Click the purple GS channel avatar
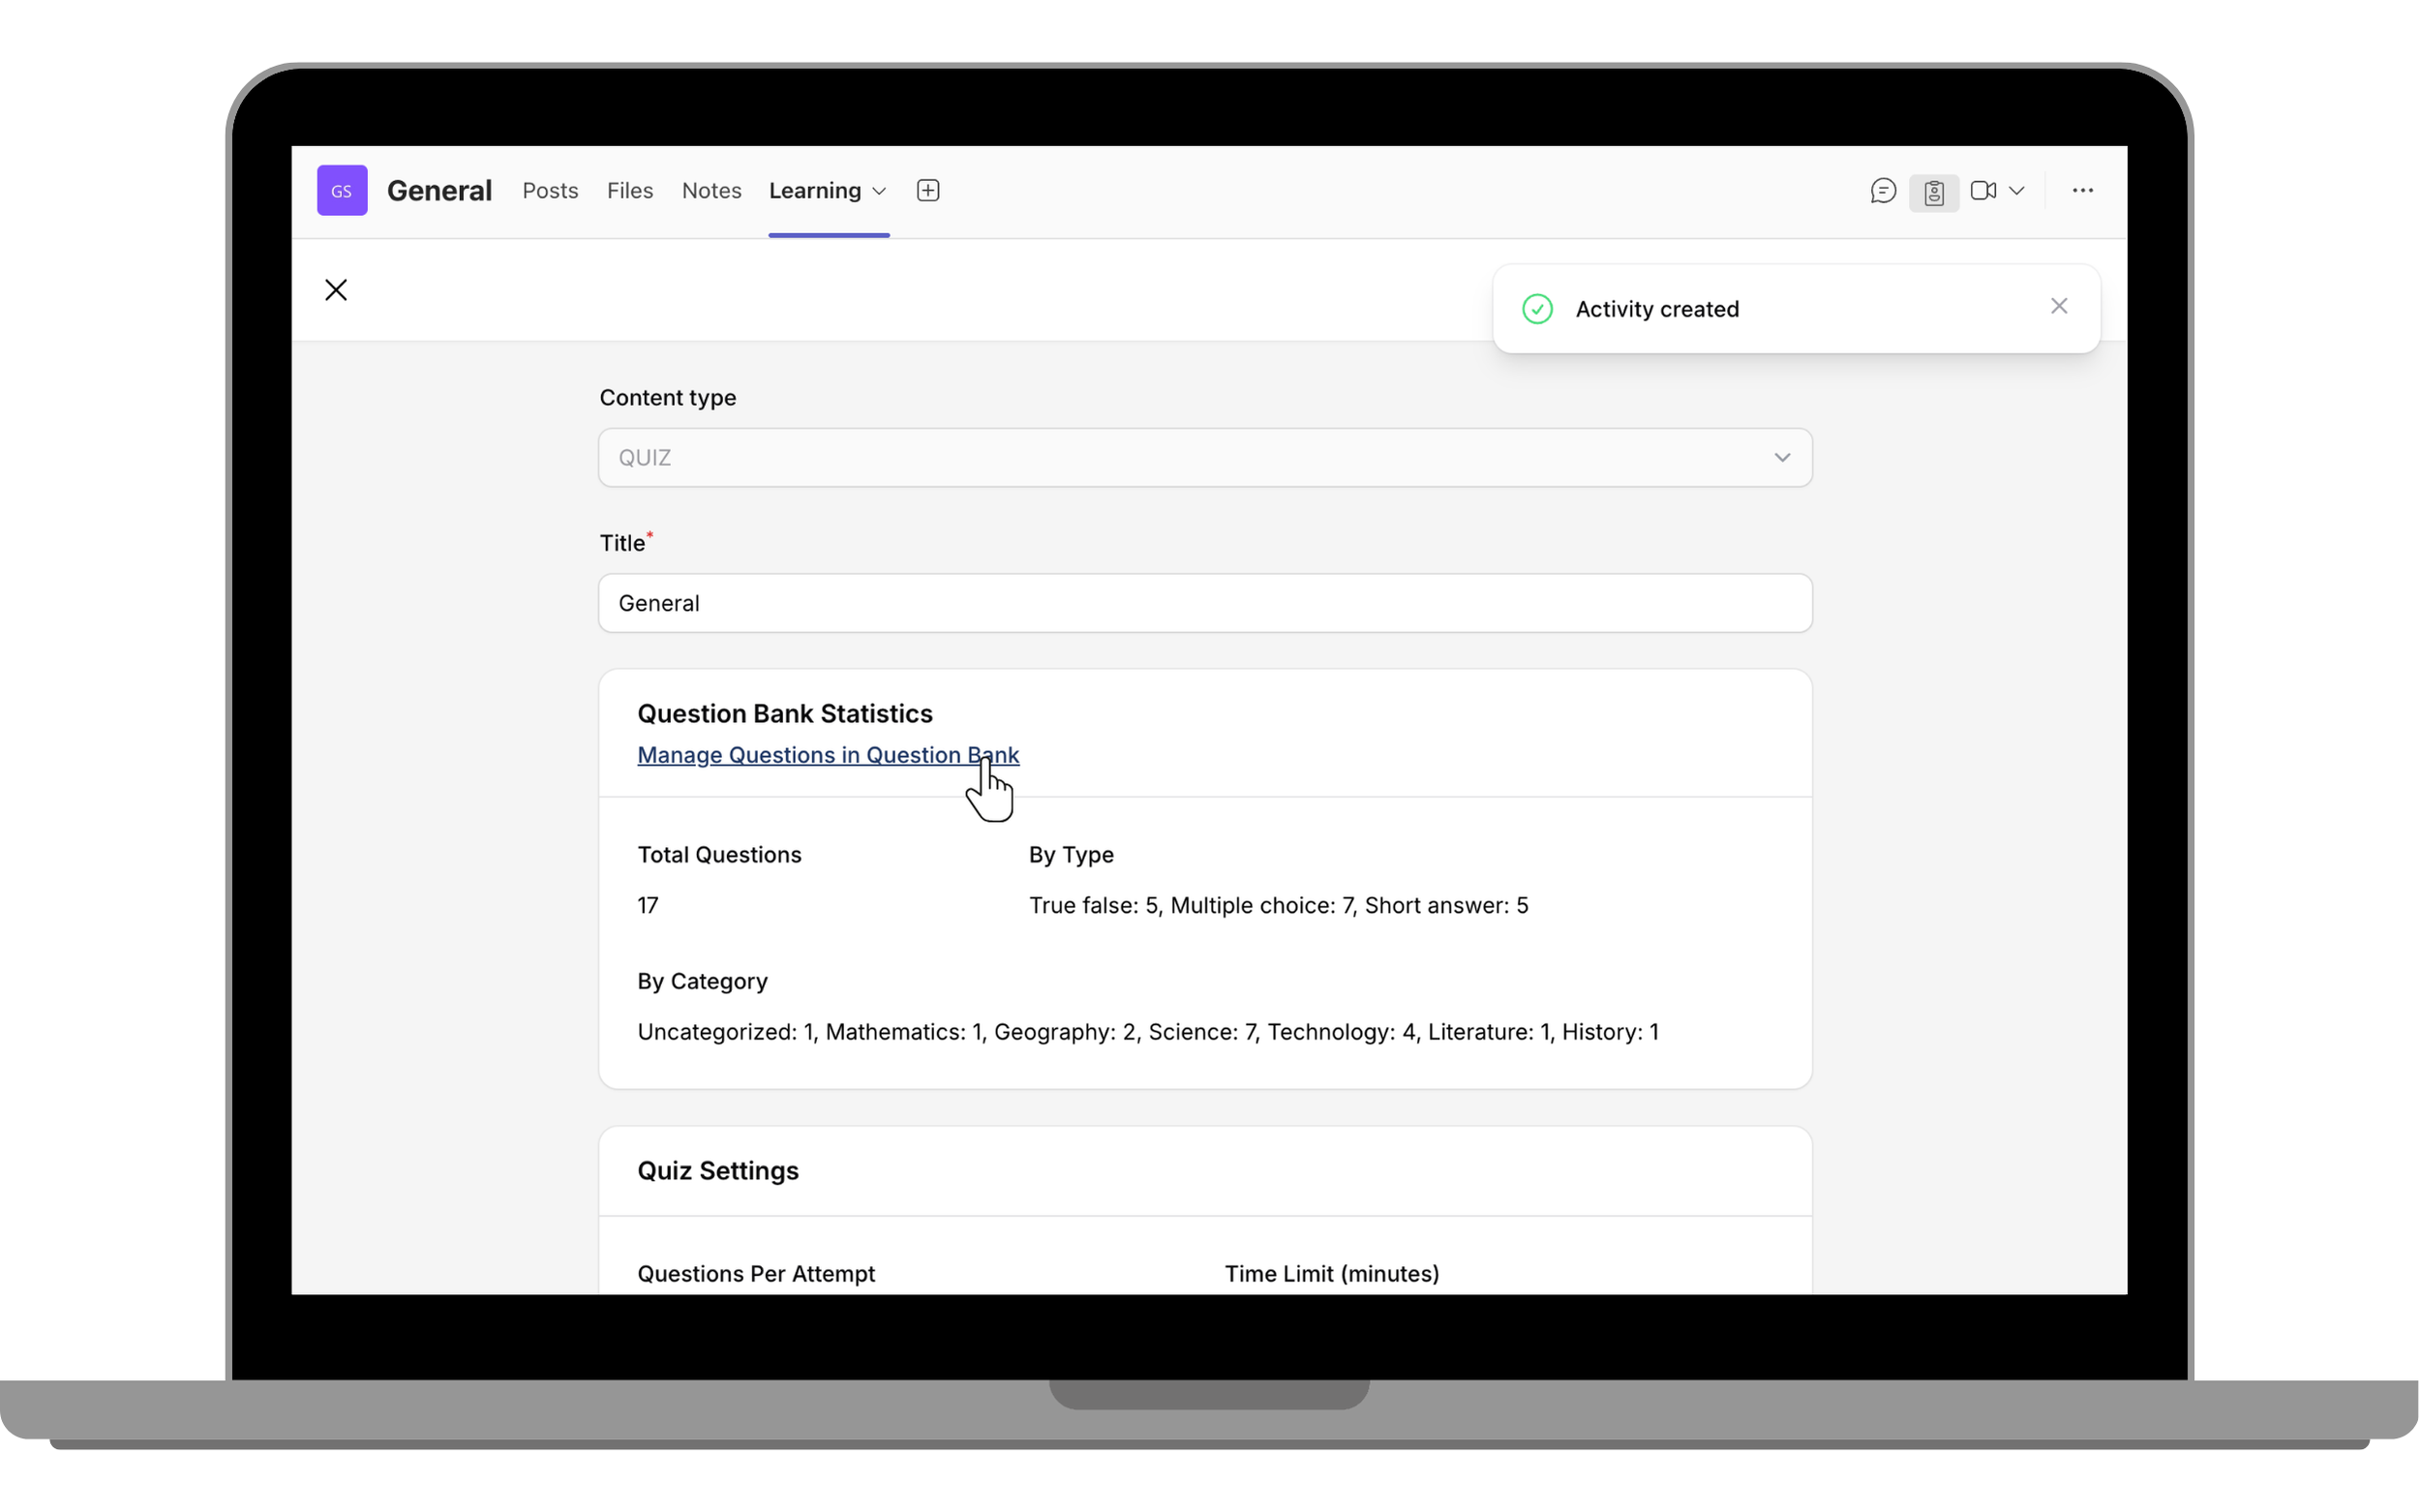2420x1512 pixels. [x=342, y=190]
